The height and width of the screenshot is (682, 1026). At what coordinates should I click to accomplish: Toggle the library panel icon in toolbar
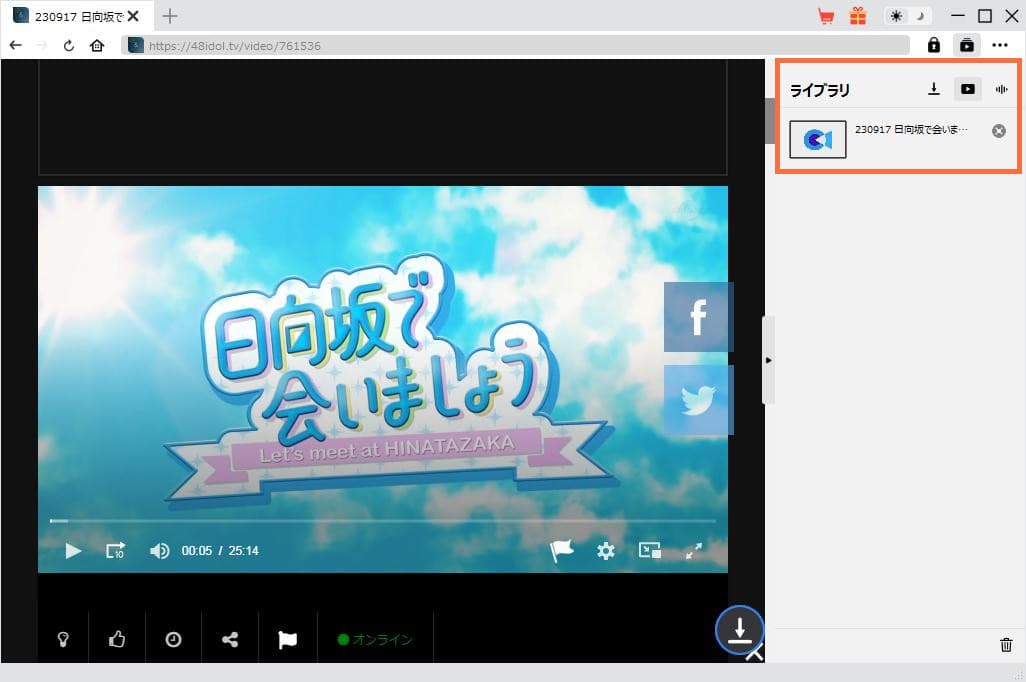tap(966, 45)
